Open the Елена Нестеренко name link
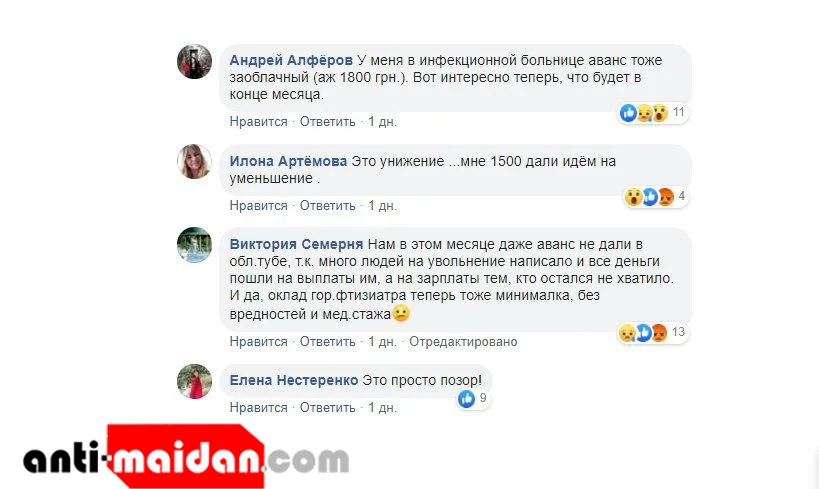Screen dimensions: 819x489 pos(294,380)
